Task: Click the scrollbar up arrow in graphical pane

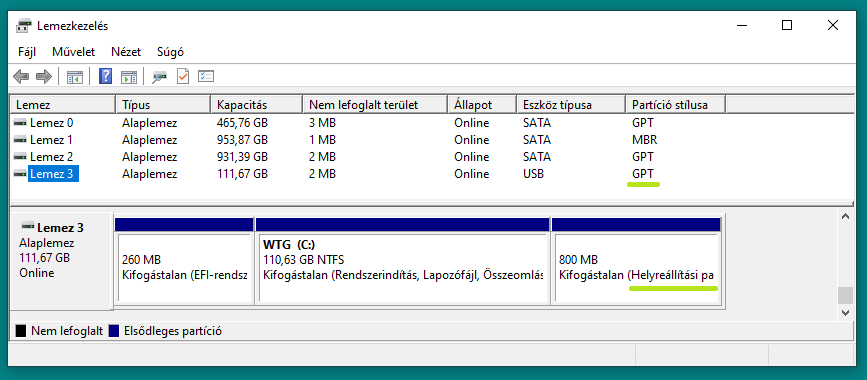Action: tap(845, 217)
